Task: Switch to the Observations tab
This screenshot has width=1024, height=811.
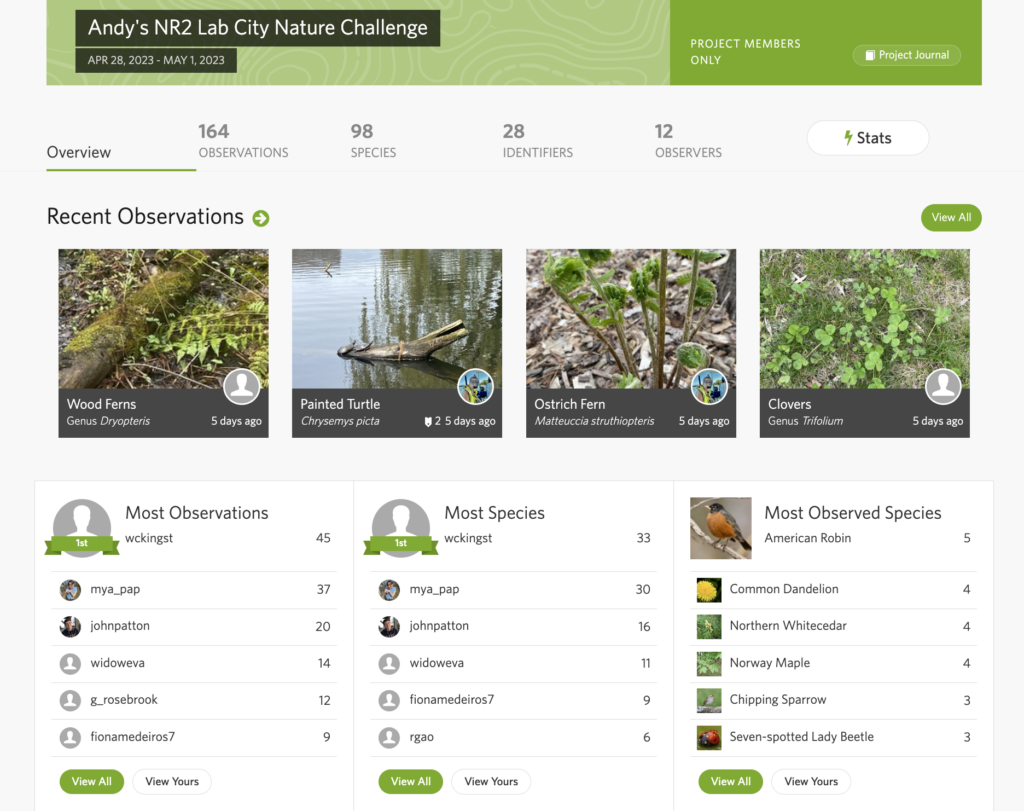Action: click(243, 141)
